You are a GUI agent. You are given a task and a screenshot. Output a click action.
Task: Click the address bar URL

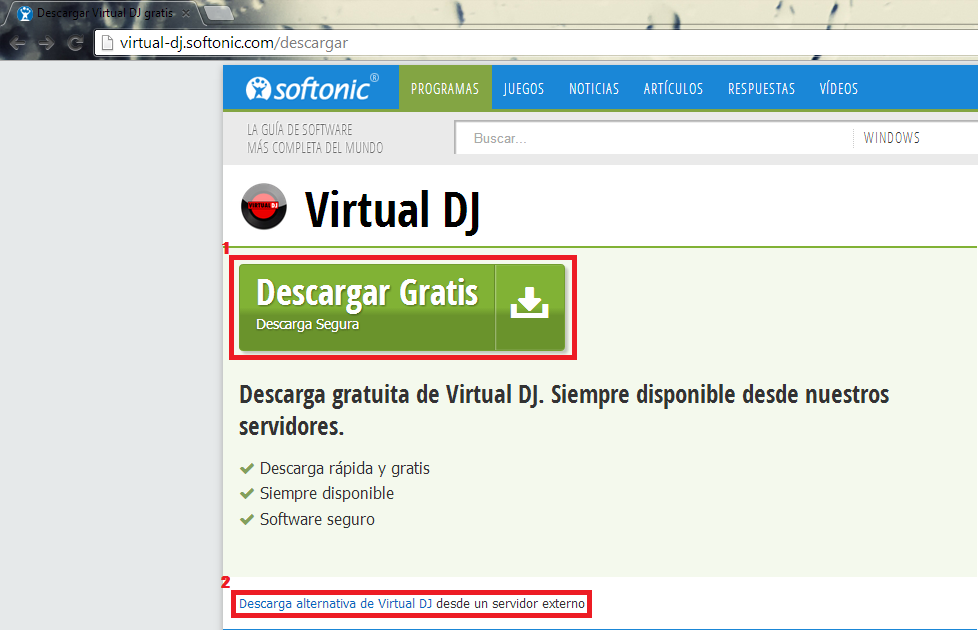[x=234, y=43]
